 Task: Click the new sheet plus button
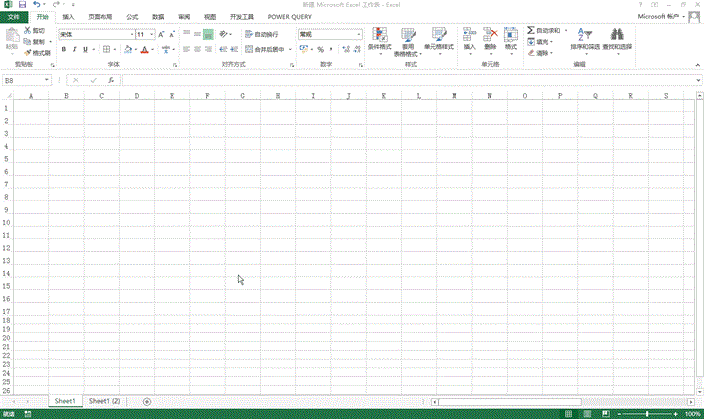tap(147, 401)
